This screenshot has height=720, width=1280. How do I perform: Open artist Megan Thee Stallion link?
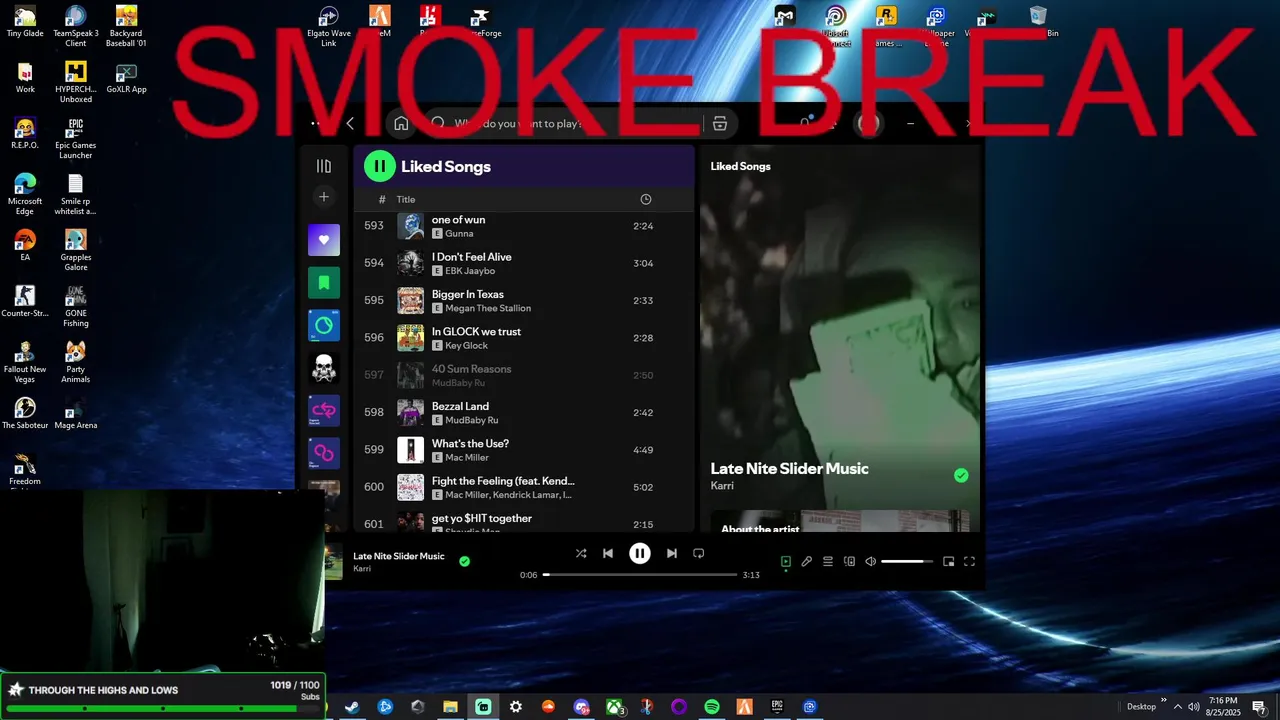pyautogui.click(x=488, y=308)
